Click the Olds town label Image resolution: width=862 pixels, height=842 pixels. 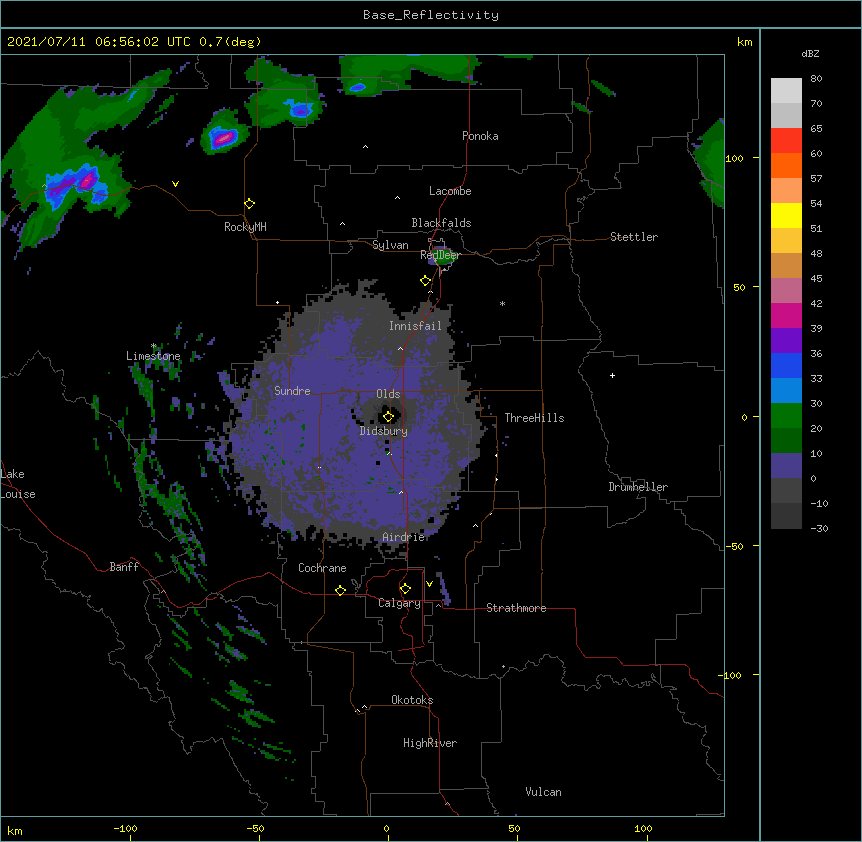[388, 394]
